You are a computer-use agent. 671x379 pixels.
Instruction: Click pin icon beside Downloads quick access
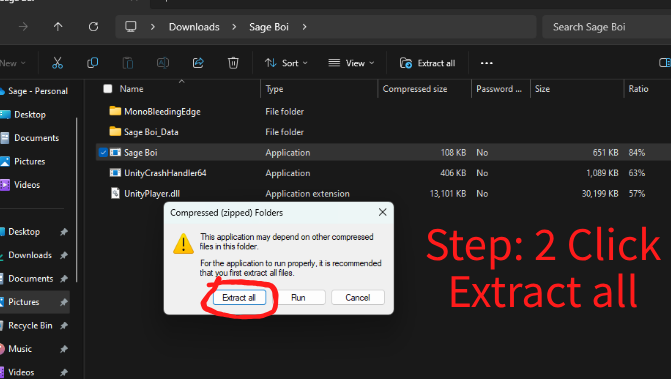click(64, 255)
